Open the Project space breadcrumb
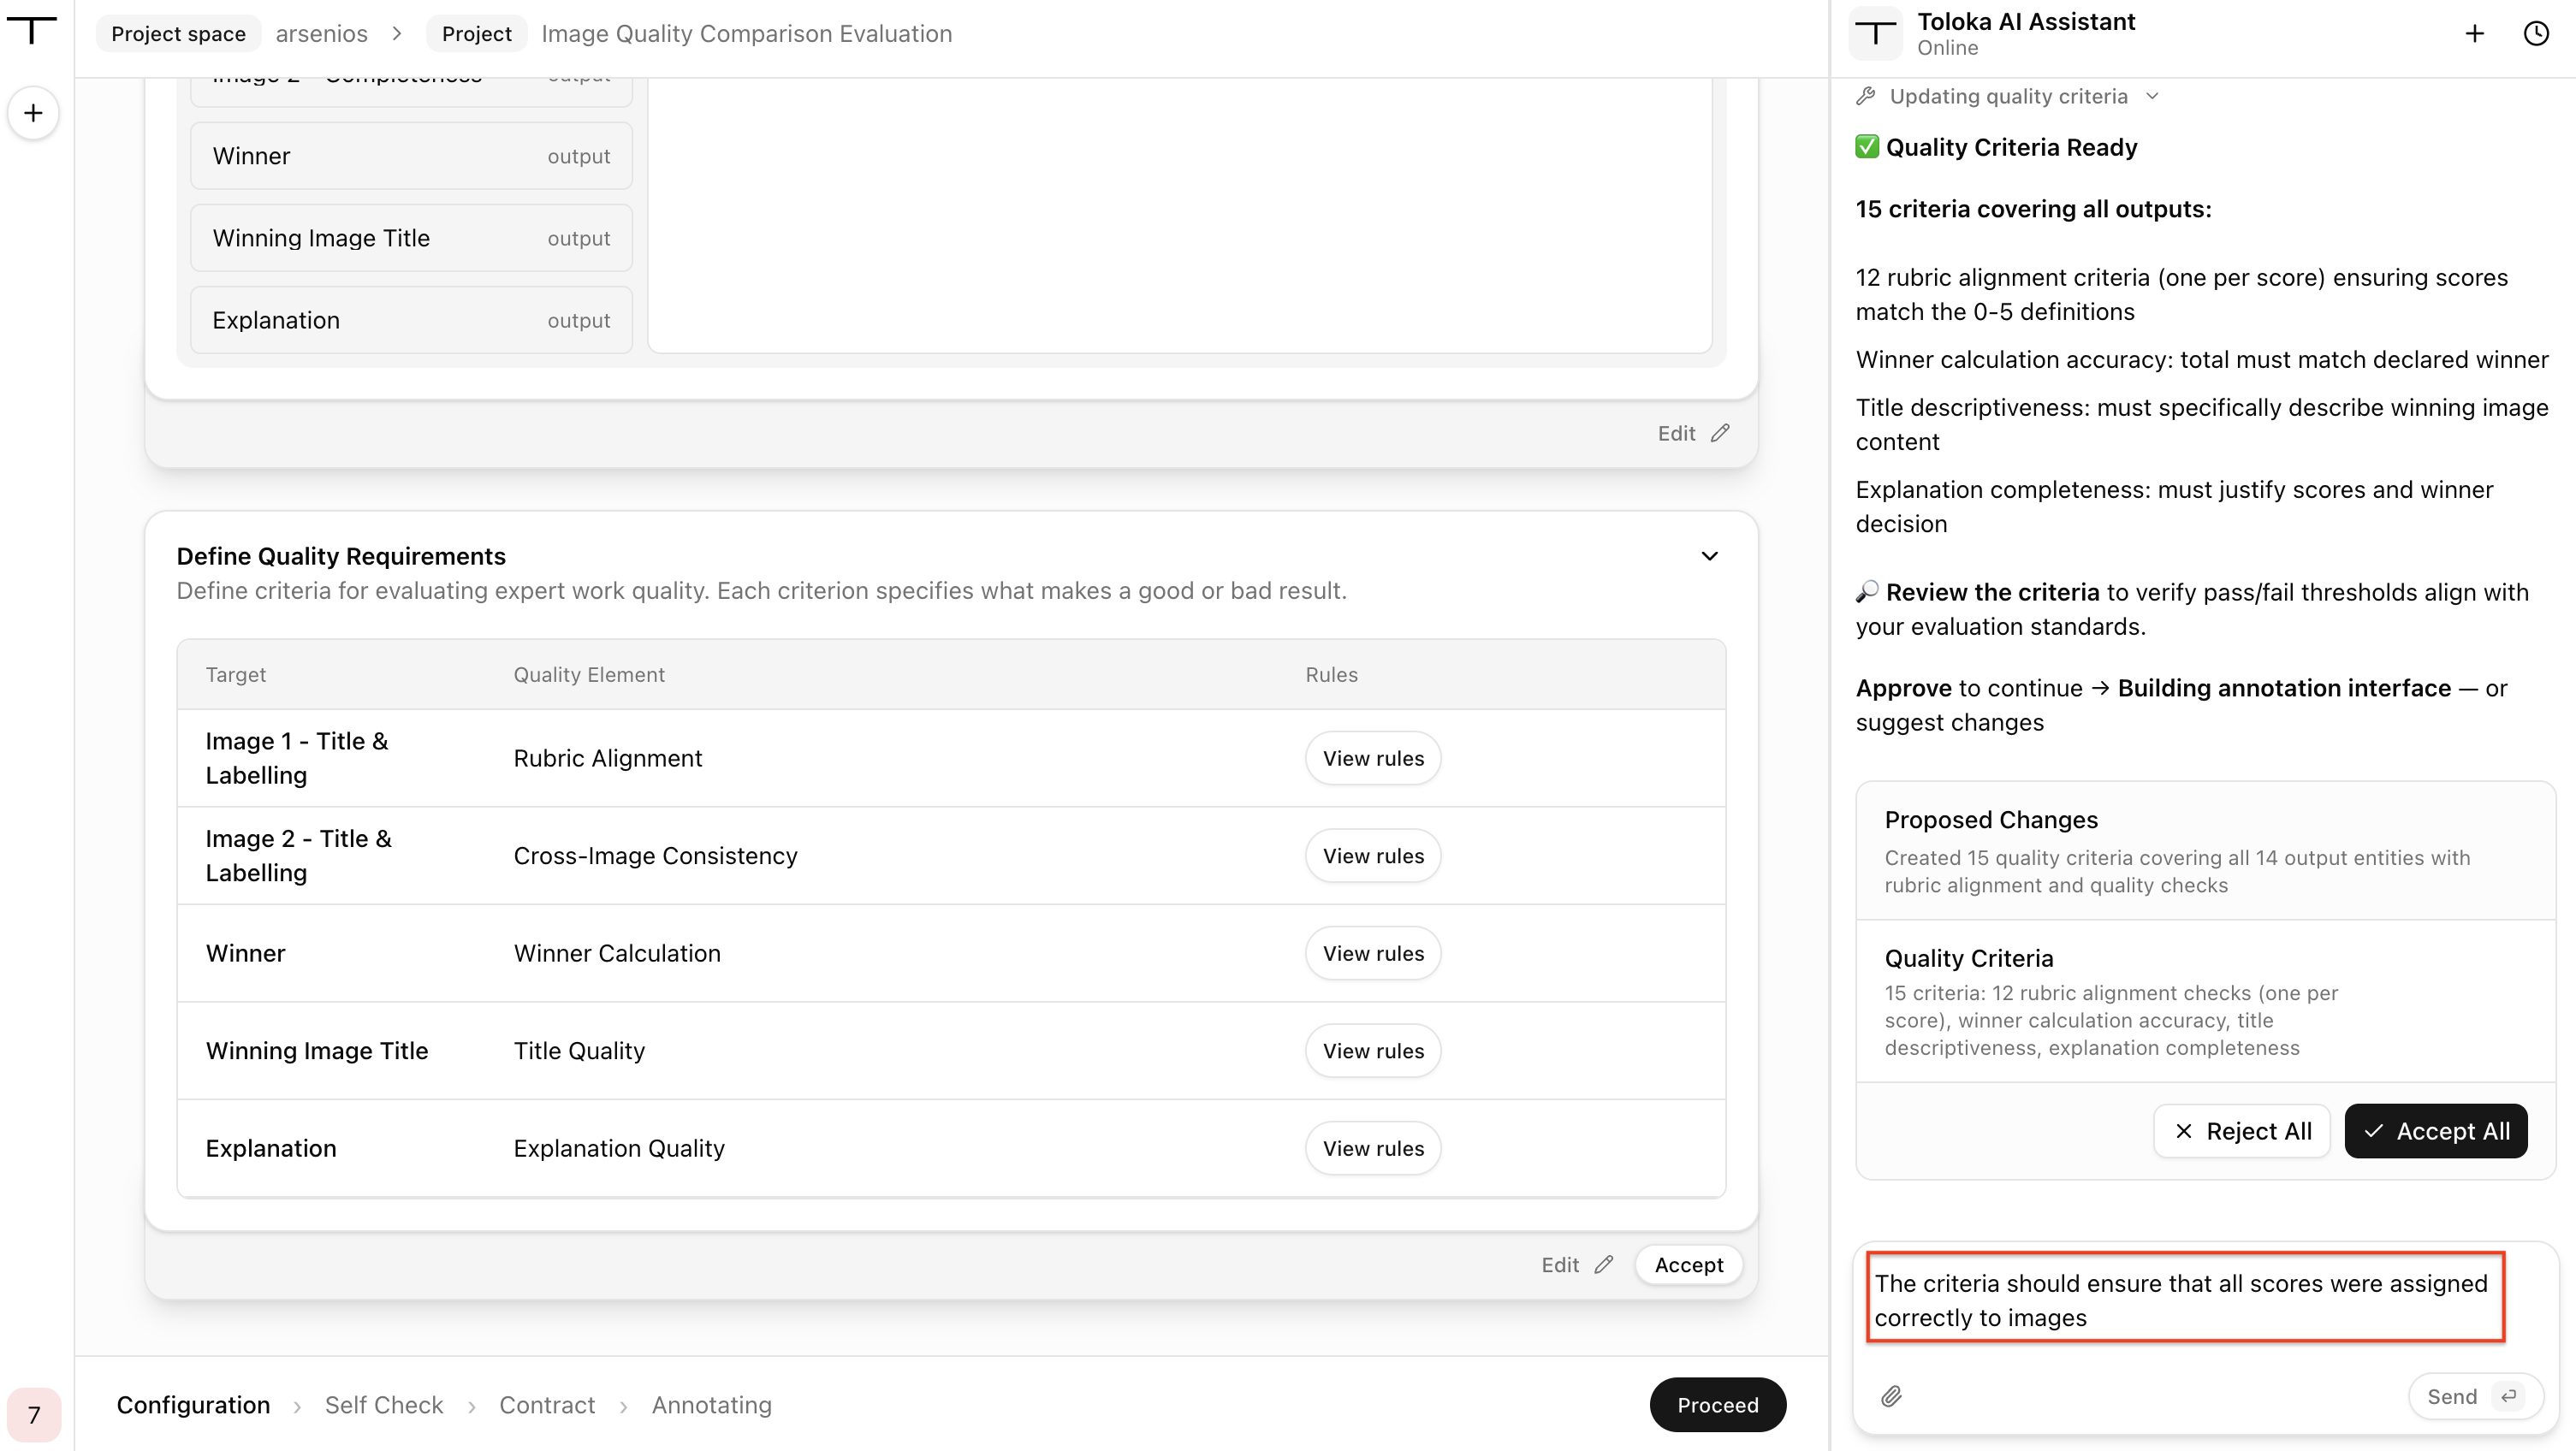 (x=178, y=34)
